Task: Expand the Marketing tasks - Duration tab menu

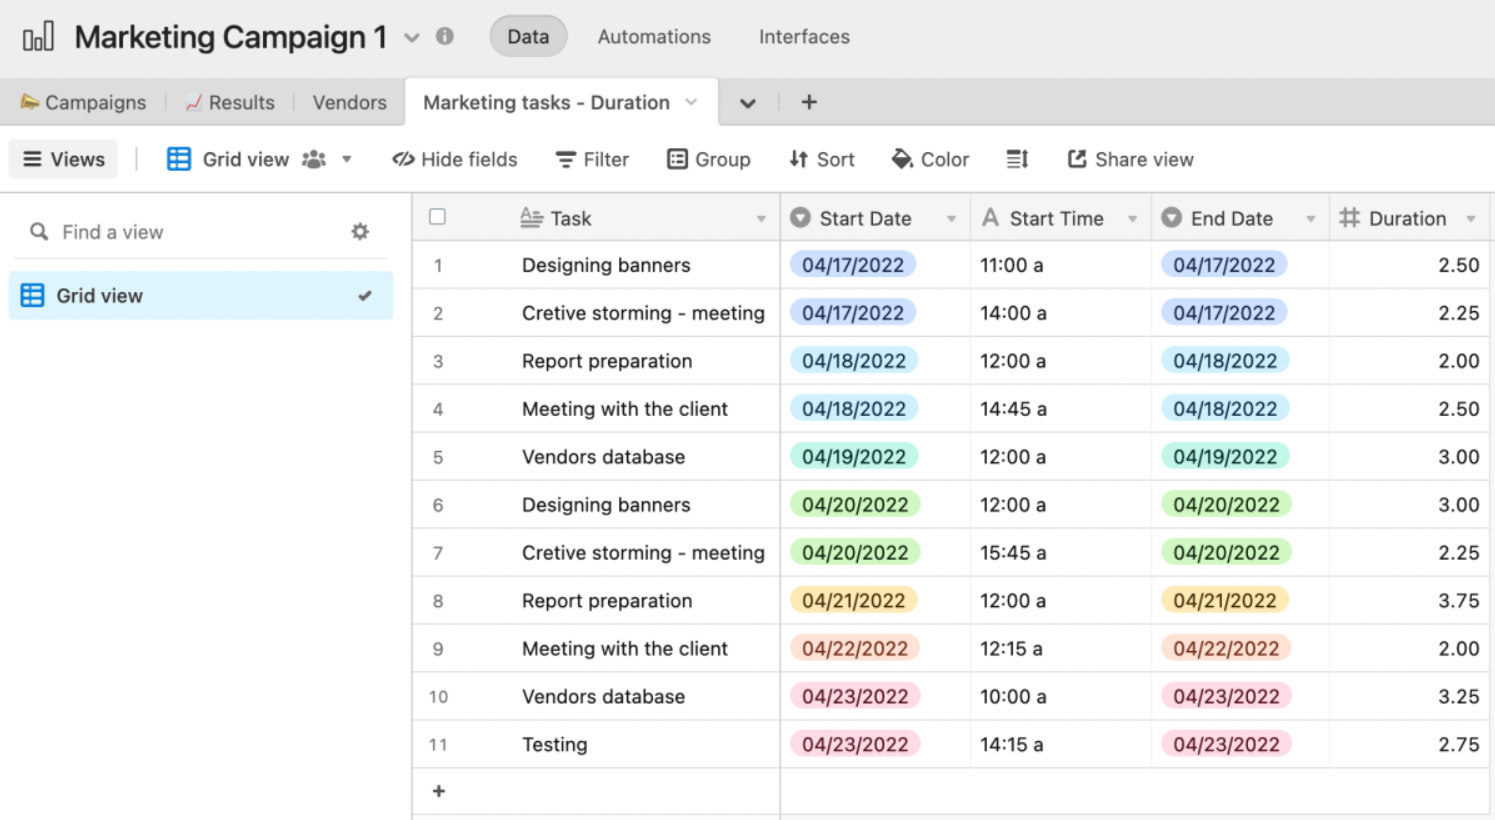Action: (691, 102)
